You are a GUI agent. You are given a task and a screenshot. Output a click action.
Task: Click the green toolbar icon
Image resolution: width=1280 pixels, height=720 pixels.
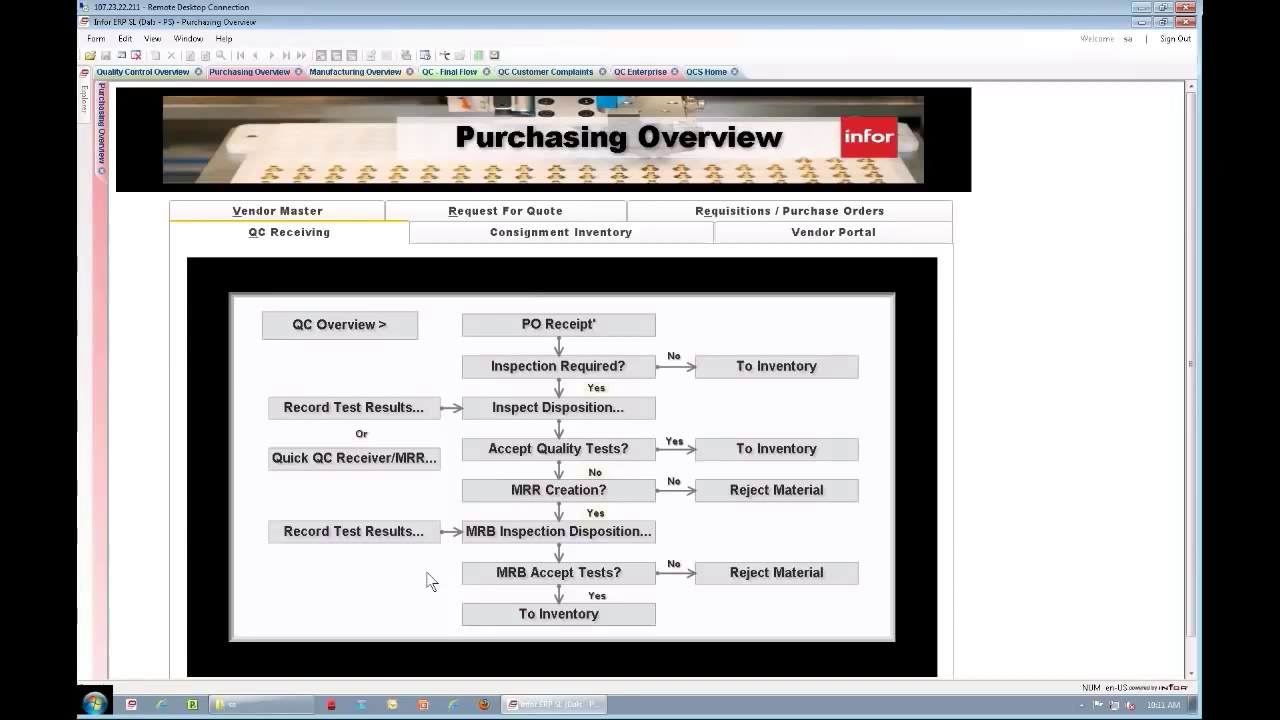tap(478, 55)
